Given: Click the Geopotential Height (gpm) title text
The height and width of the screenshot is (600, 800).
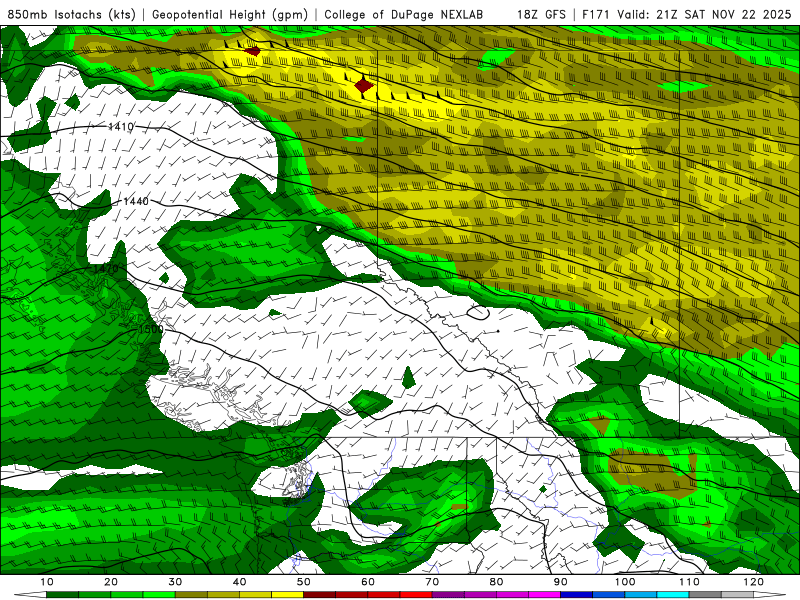Looking at the screenshot, I should click(x=230, y=15).
